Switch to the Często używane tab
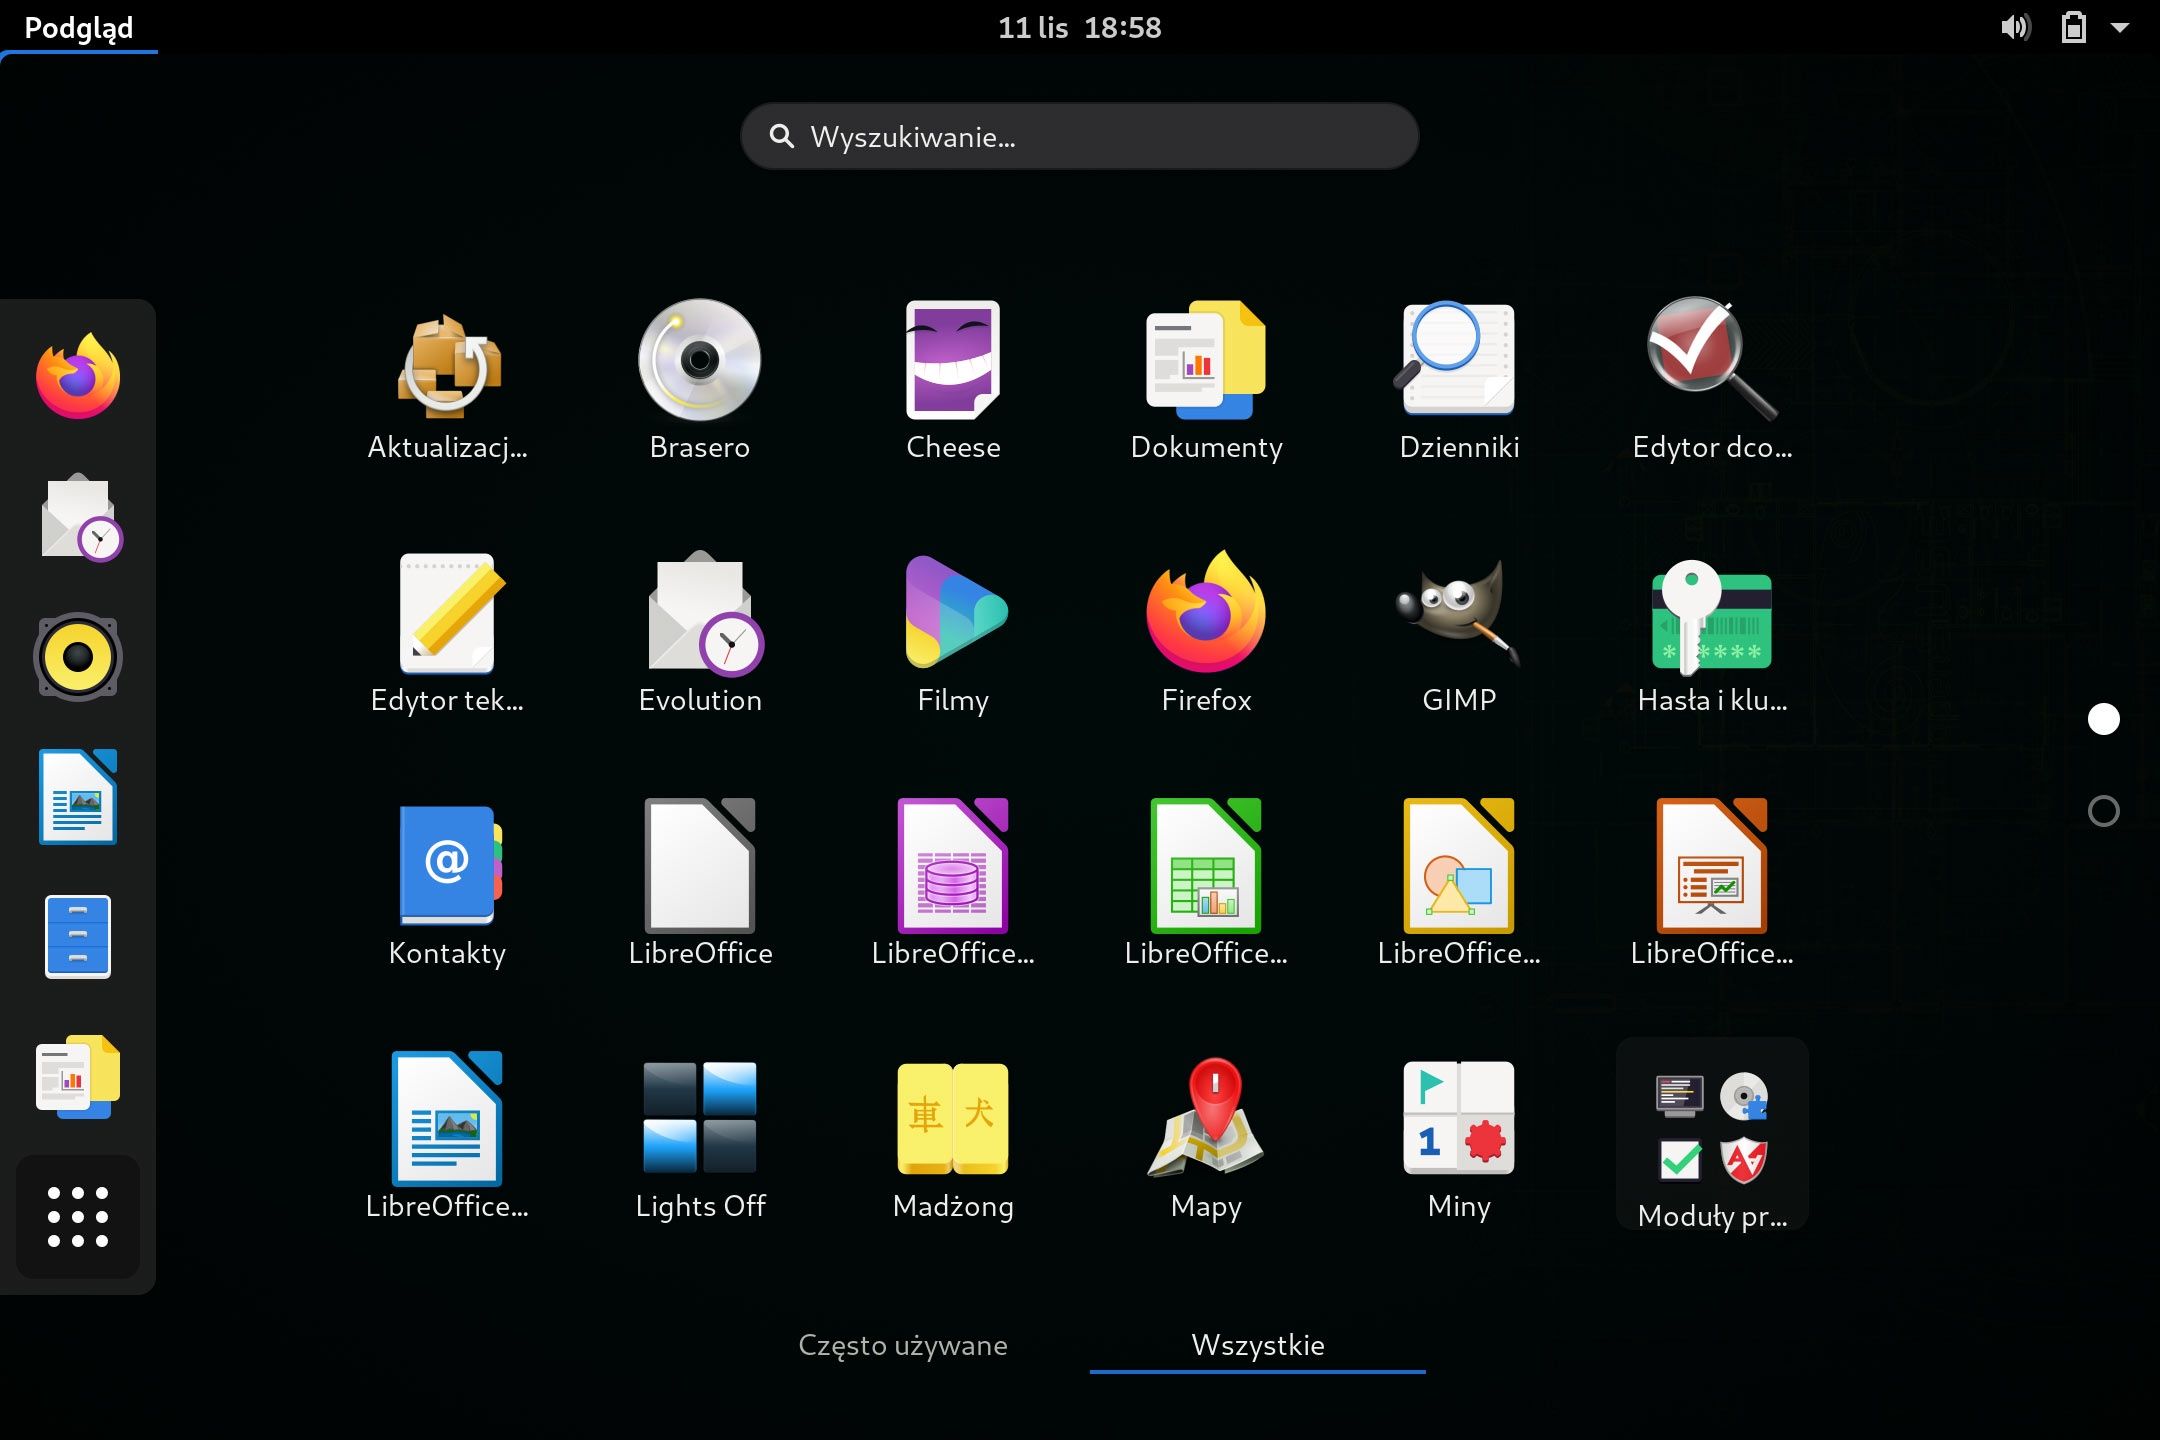Viewport: 2160px width, 1440px height. [x=903, y=1345]
